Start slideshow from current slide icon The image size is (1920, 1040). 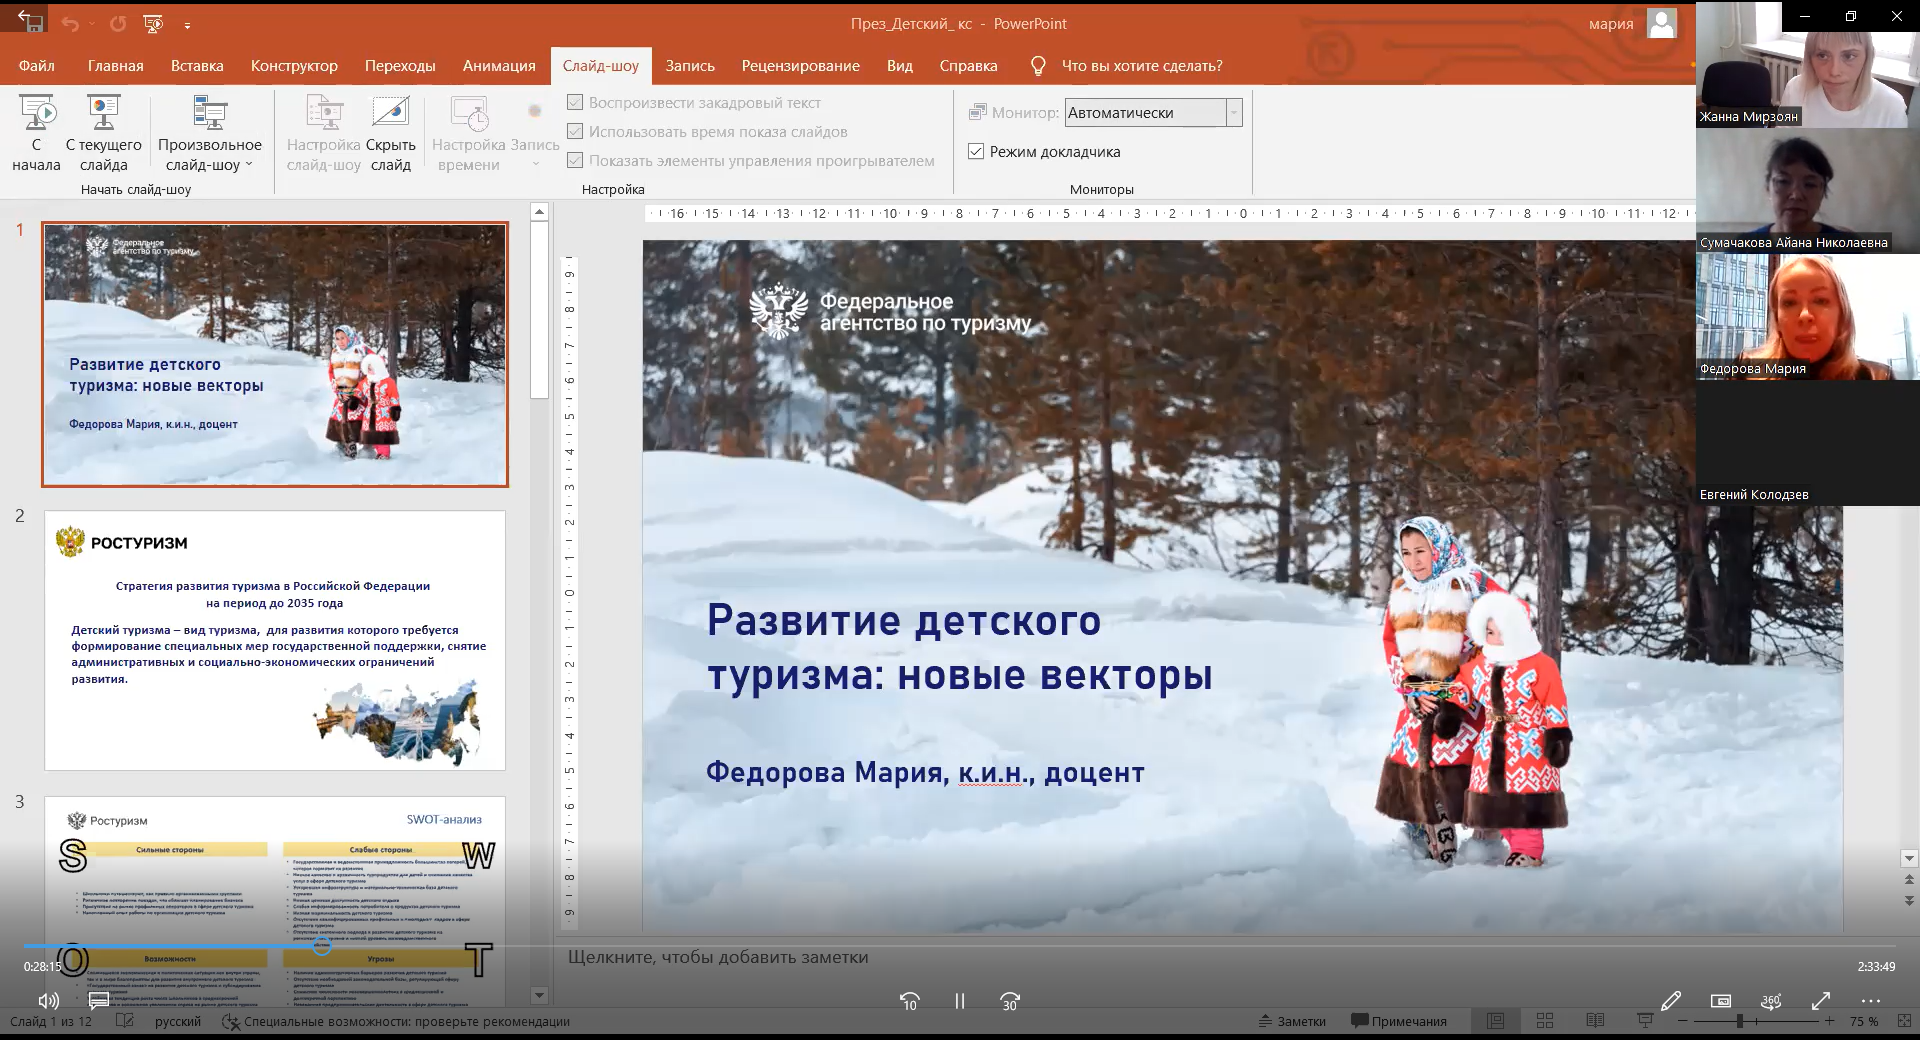[103, 113]
